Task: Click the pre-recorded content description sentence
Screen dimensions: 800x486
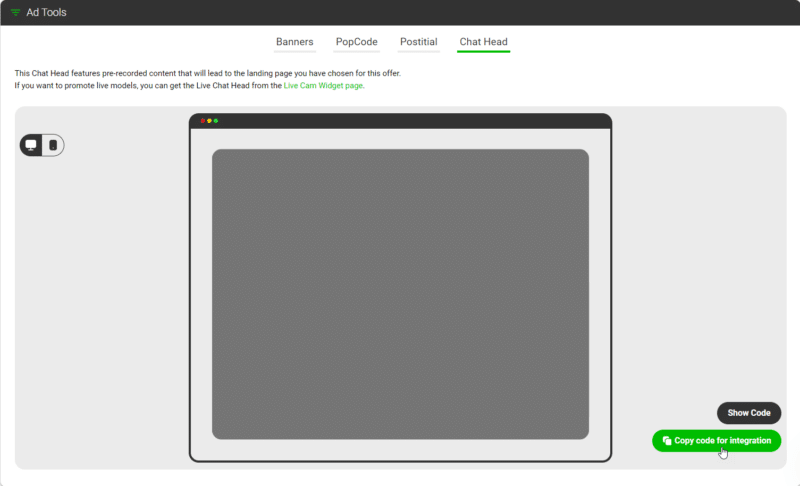Action: (222, 74)
